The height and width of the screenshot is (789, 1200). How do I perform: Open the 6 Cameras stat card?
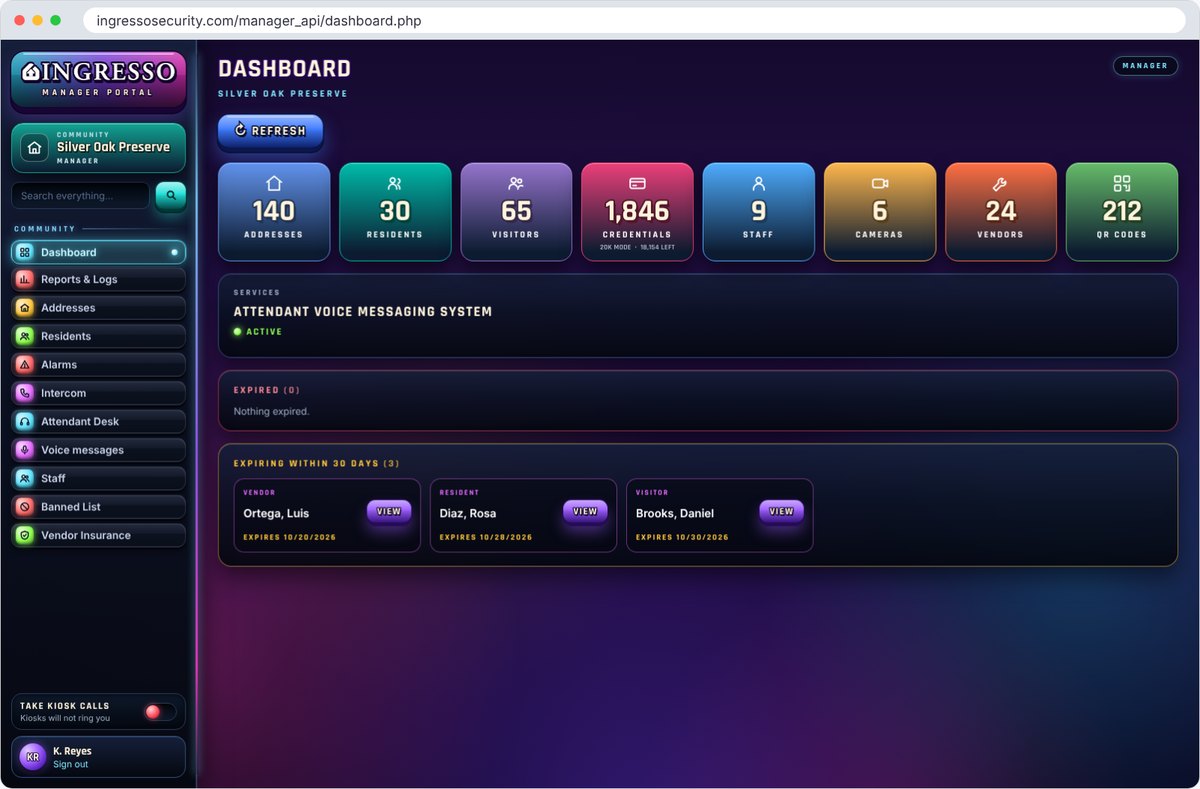(880, 212)
